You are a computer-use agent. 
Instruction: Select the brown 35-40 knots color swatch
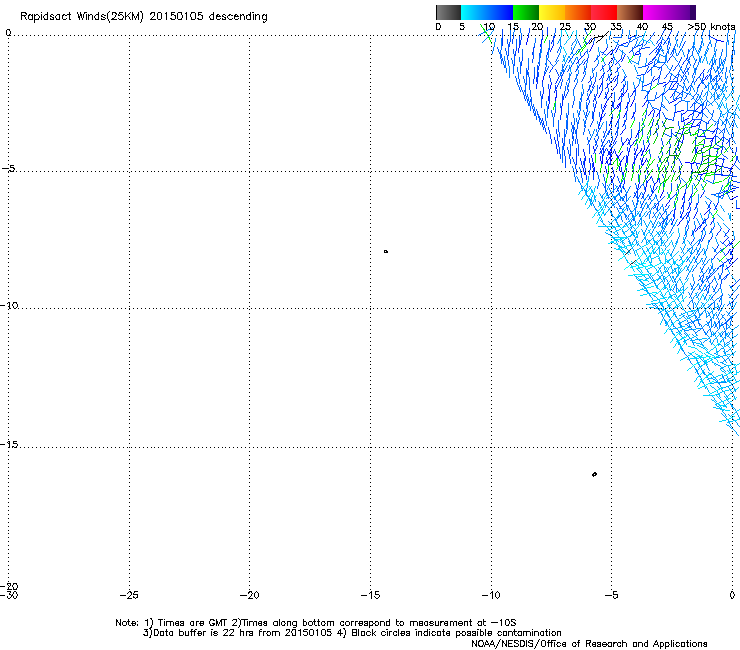[x=630, y=12]
